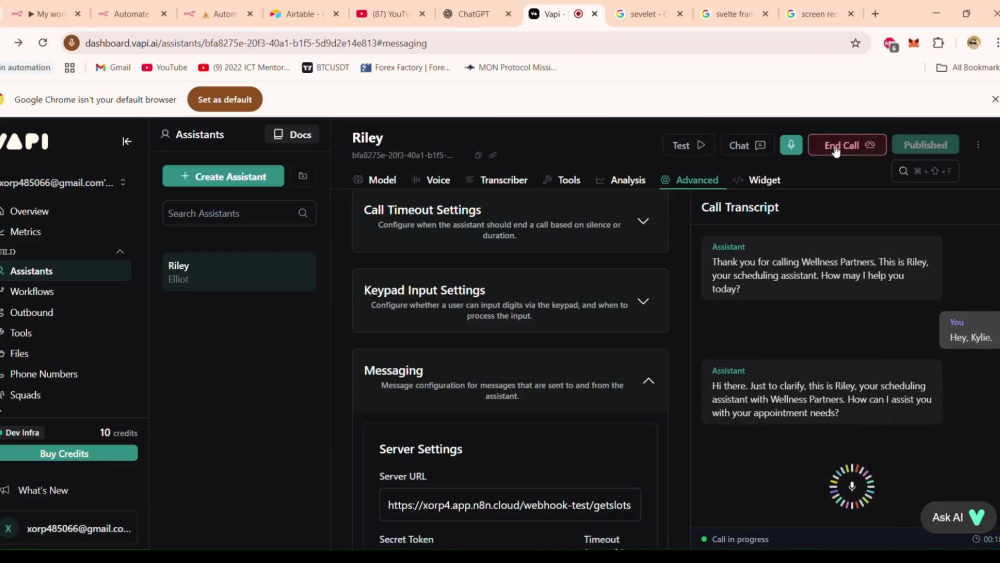
Task: Collapse the Messaging section
Action: (649, 381)
